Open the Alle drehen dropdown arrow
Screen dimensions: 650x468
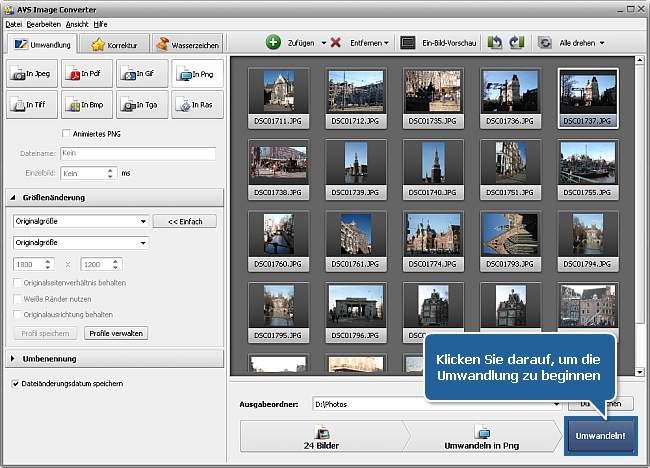point(602,44)
